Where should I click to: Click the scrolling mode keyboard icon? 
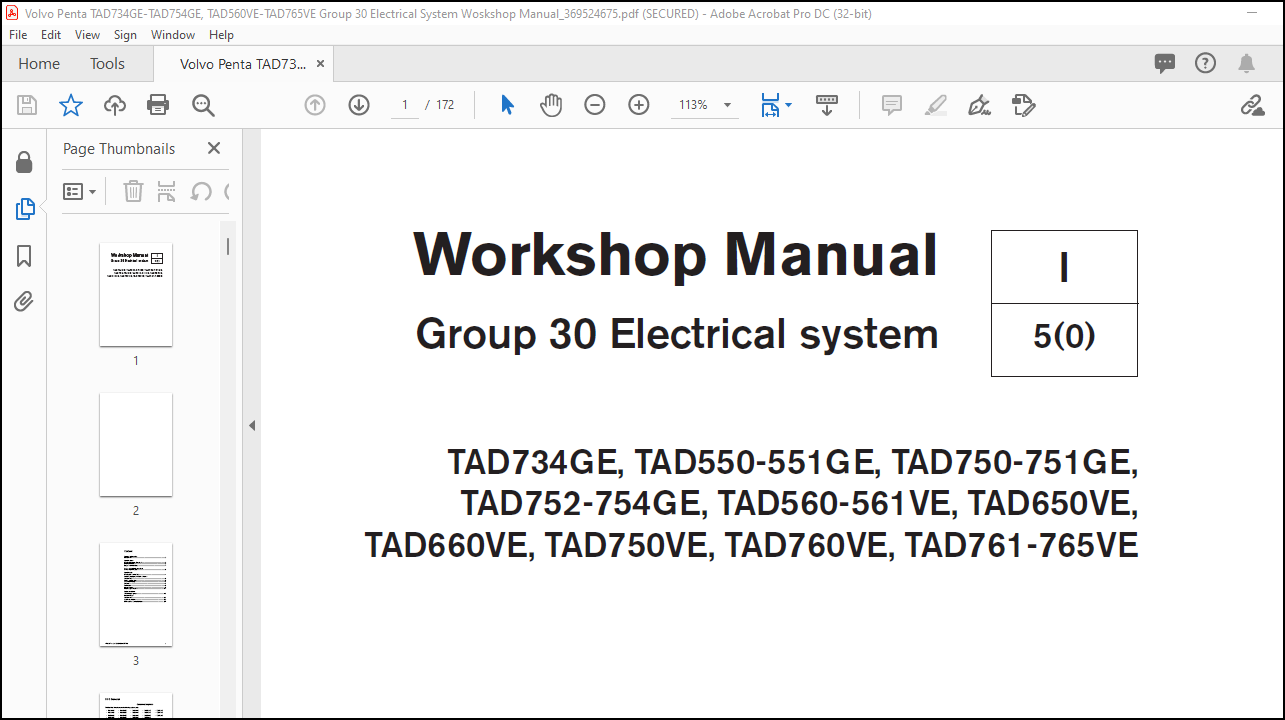point(827,105)
